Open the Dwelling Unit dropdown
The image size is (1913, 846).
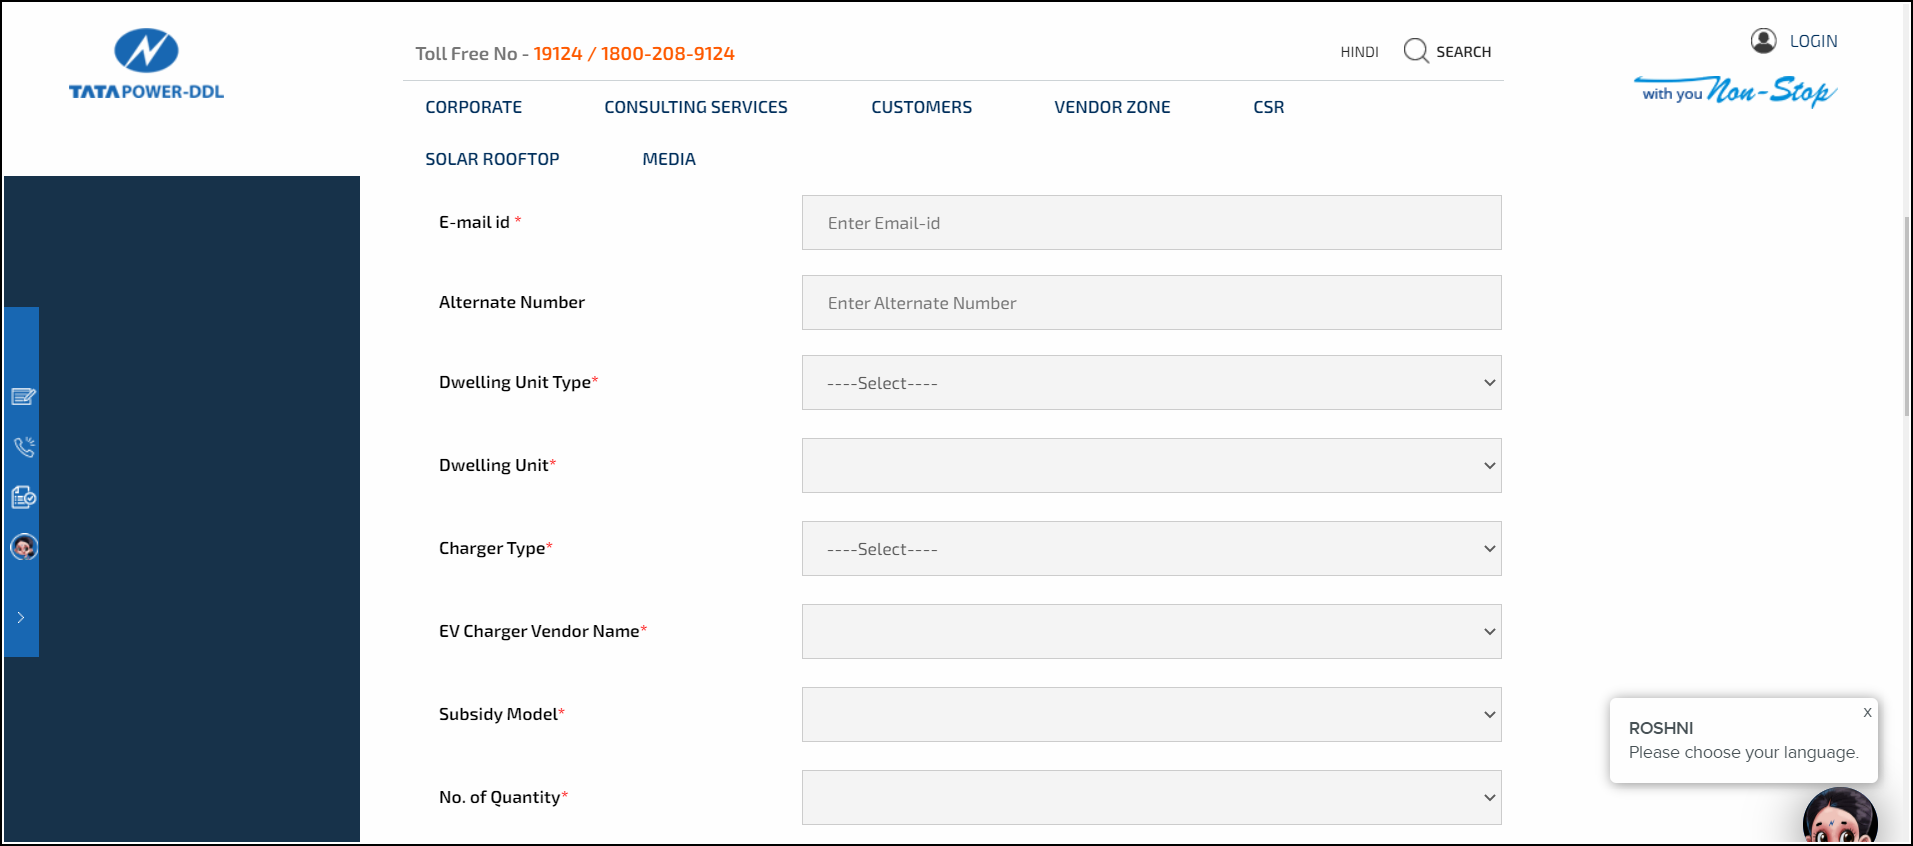(x=1152, y=466)
